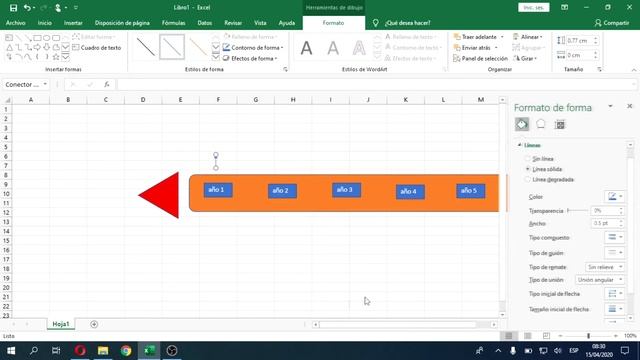The height and width of the screenshot is (360, 640).
Task: Open the Archivo tab
Action: 16,23
